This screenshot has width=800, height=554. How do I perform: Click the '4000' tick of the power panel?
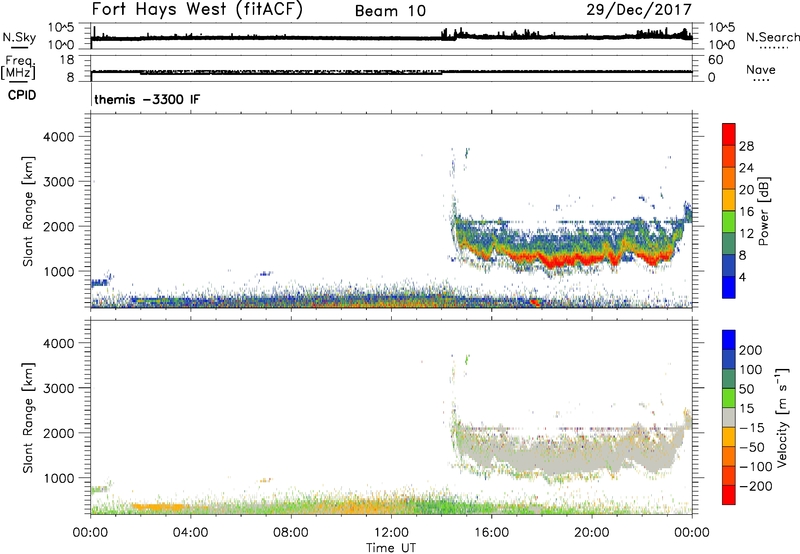pyautogui.click(x=58, y=137)
